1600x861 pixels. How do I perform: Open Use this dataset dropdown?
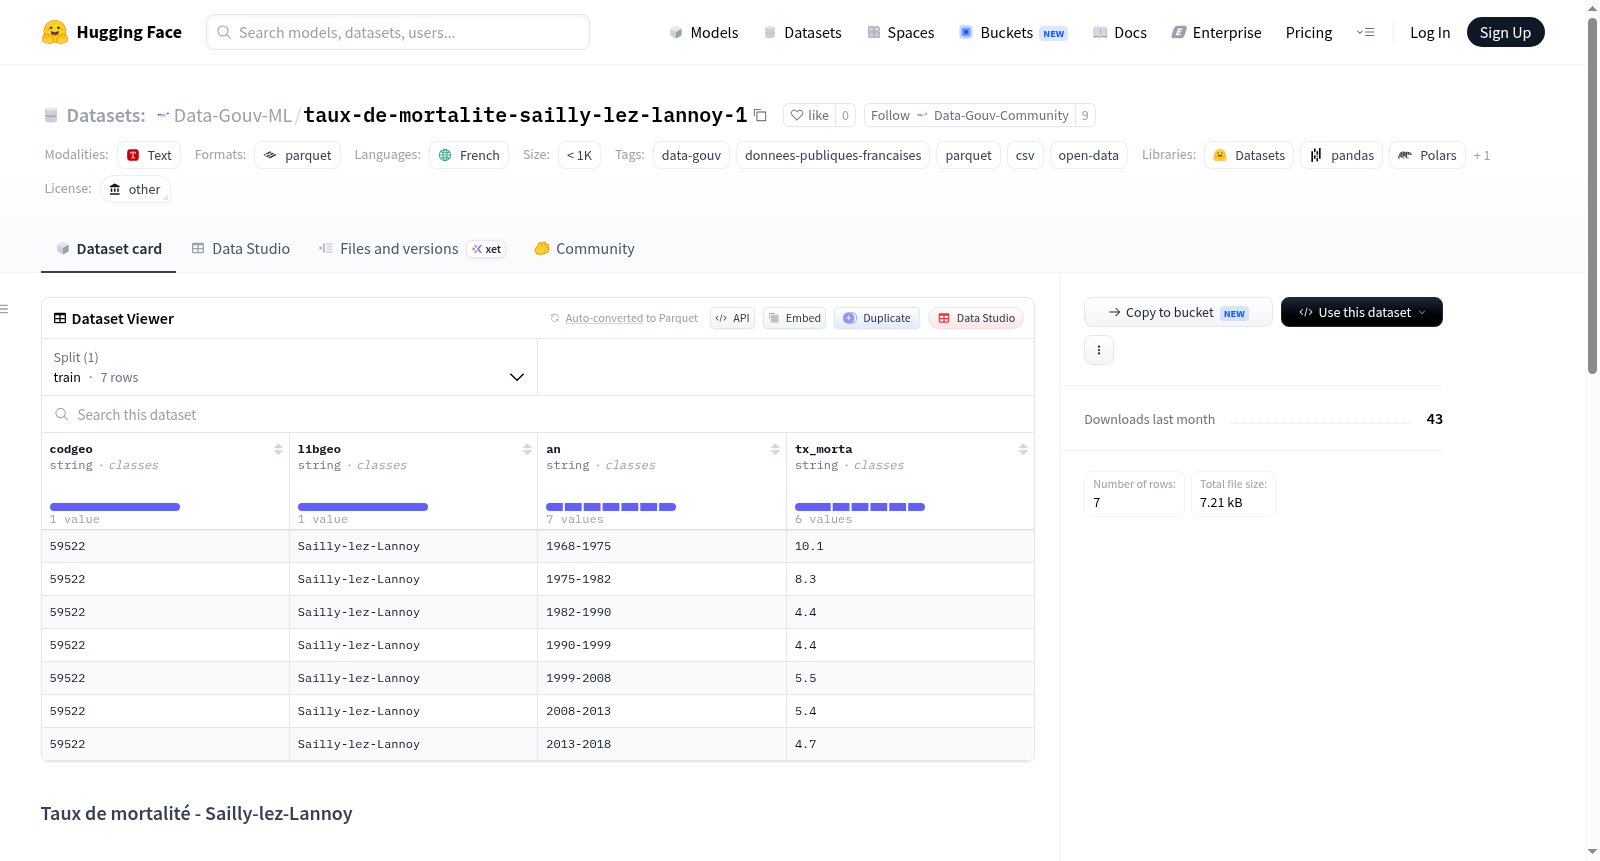coord(1361,312)
